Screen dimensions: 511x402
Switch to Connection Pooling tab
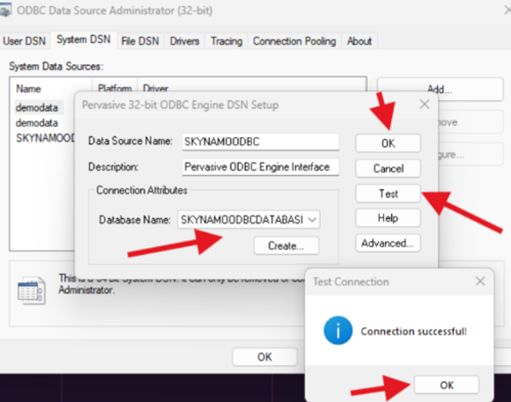click(x=294, y=41)
